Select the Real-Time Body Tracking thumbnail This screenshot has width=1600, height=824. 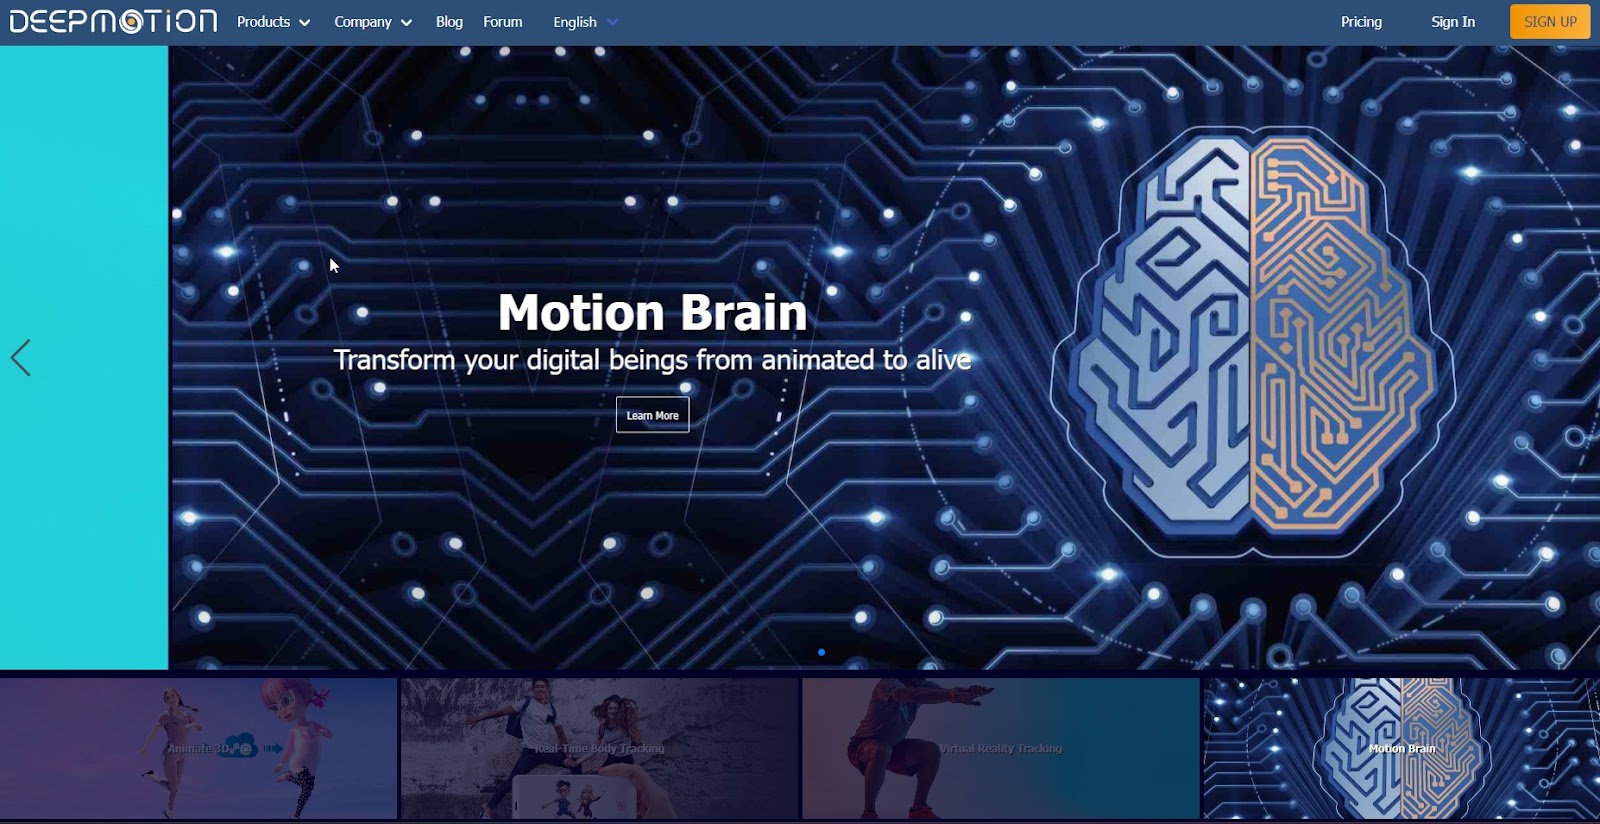599,748
